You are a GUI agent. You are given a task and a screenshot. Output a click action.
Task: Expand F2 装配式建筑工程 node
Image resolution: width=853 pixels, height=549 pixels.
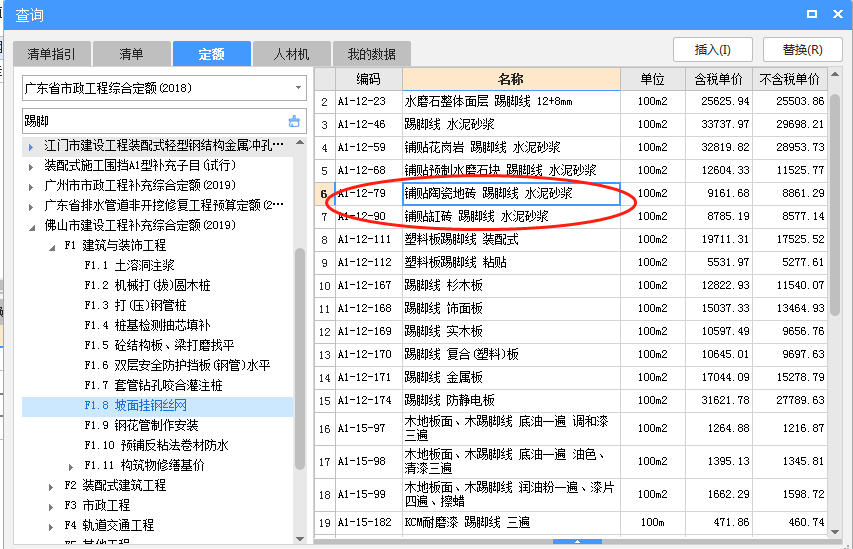coord(51,487)
